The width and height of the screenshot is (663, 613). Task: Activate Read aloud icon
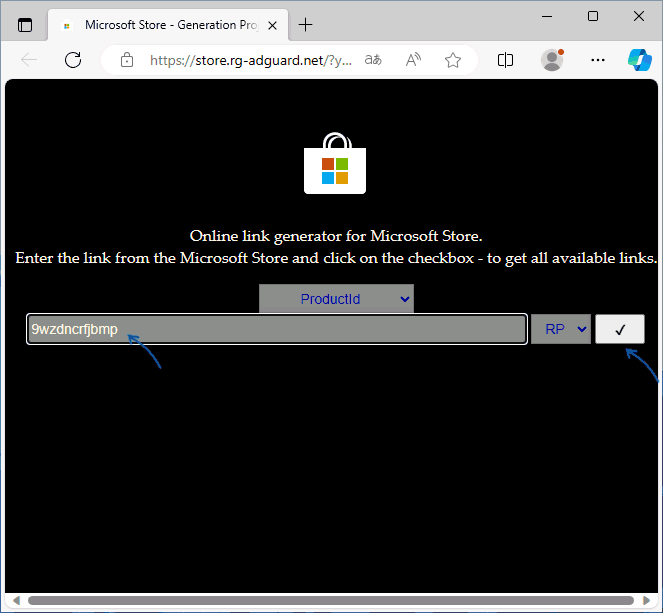tap(413, 60)
